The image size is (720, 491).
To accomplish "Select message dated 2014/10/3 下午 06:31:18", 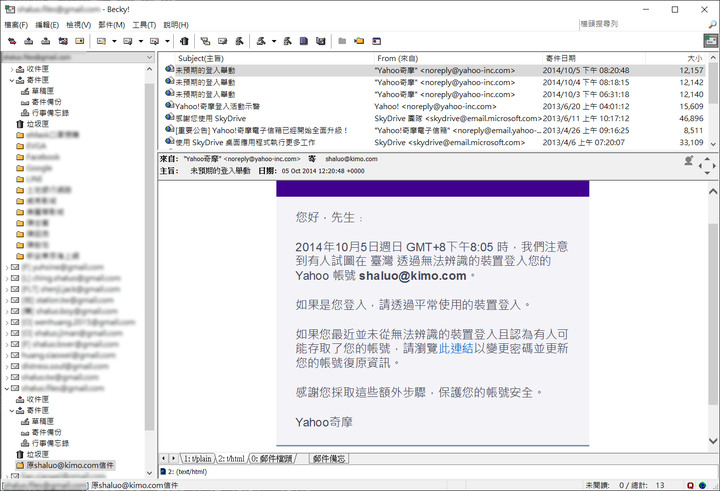I will [432, 94].
